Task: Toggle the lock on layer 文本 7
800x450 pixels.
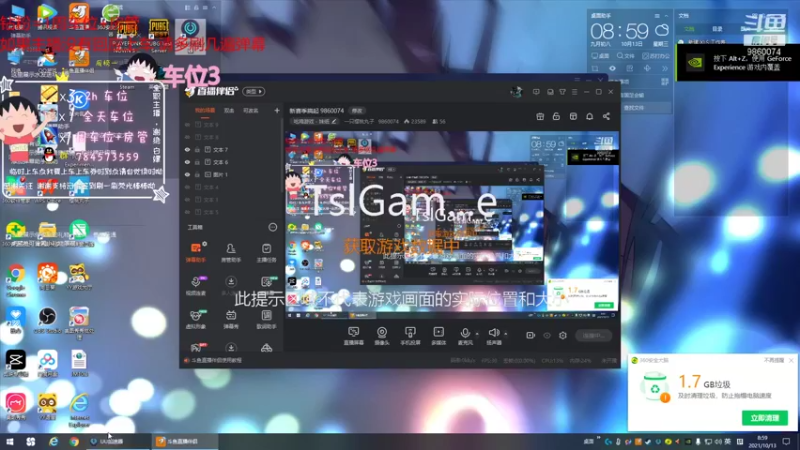Action: pyautogui.click(x=197, y=149)
